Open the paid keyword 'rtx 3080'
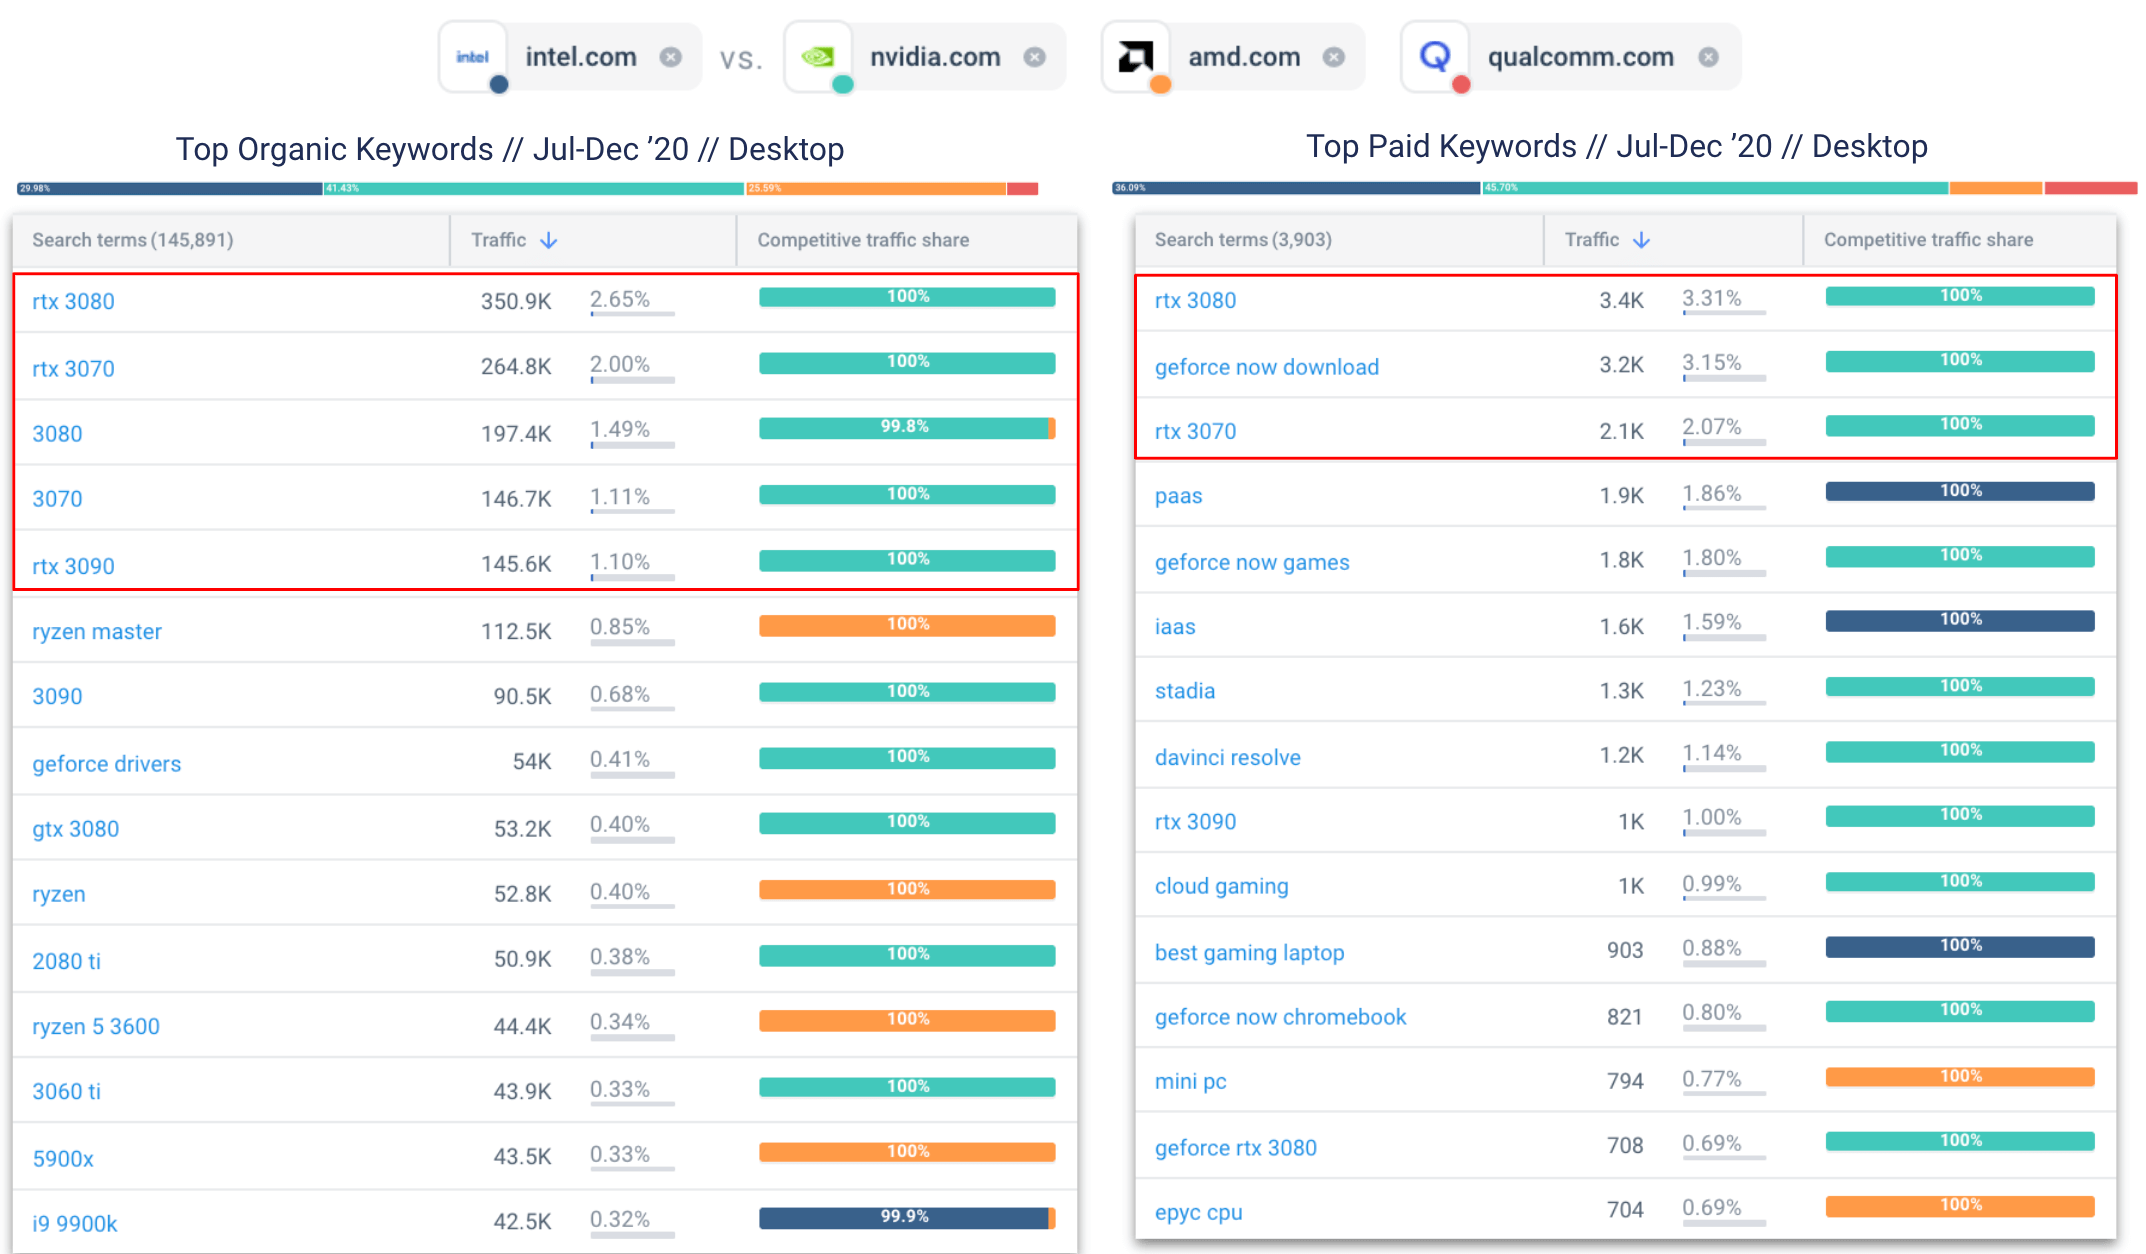 coord(1195,300)
